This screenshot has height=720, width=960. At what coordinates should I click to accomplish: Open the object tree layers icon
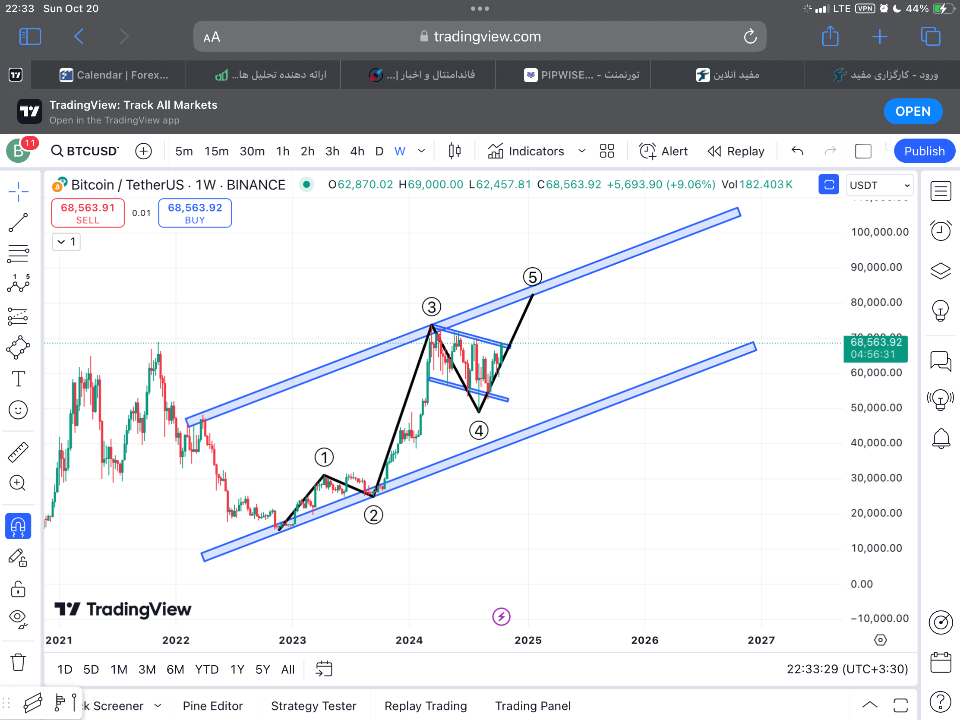pyautogui.click(x=940, y=271)
